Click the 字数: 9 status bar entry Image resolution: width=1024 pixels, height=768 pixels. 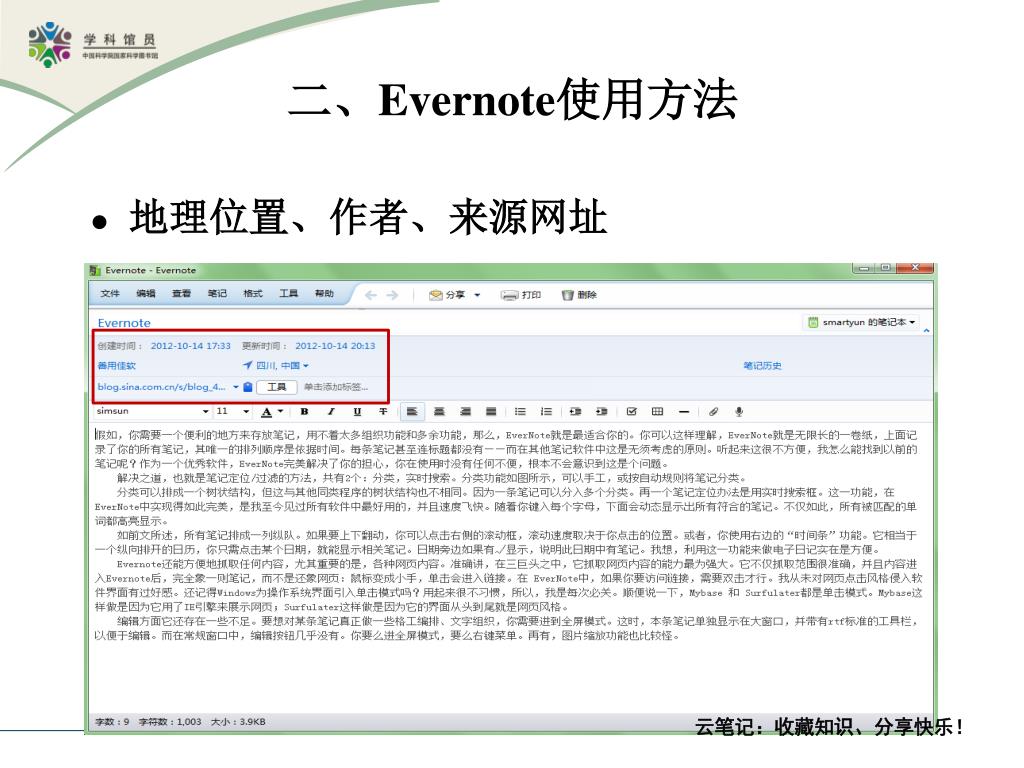112,722
